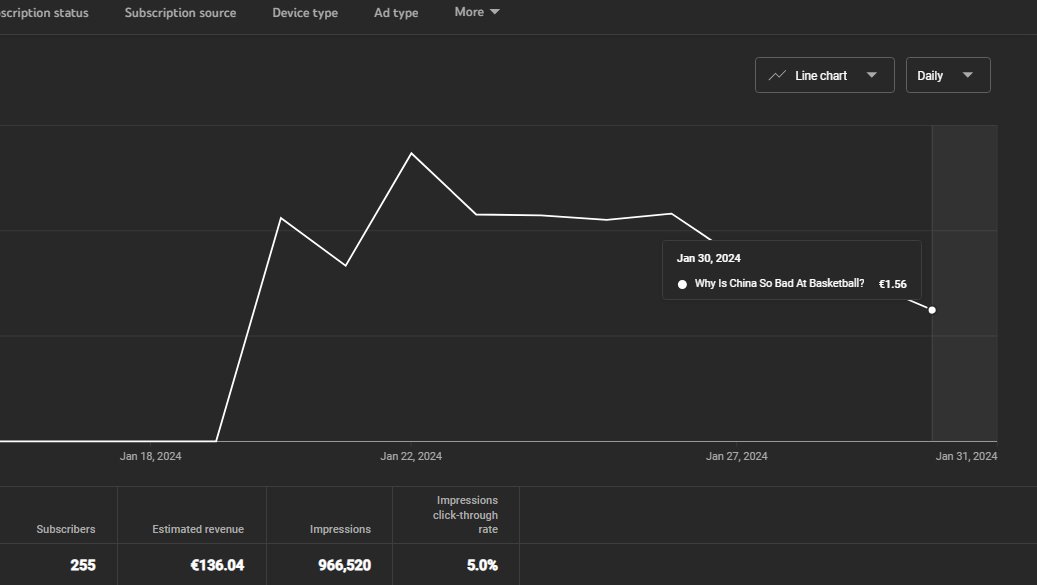Click the line chart icon in selector

click(777, 75)
